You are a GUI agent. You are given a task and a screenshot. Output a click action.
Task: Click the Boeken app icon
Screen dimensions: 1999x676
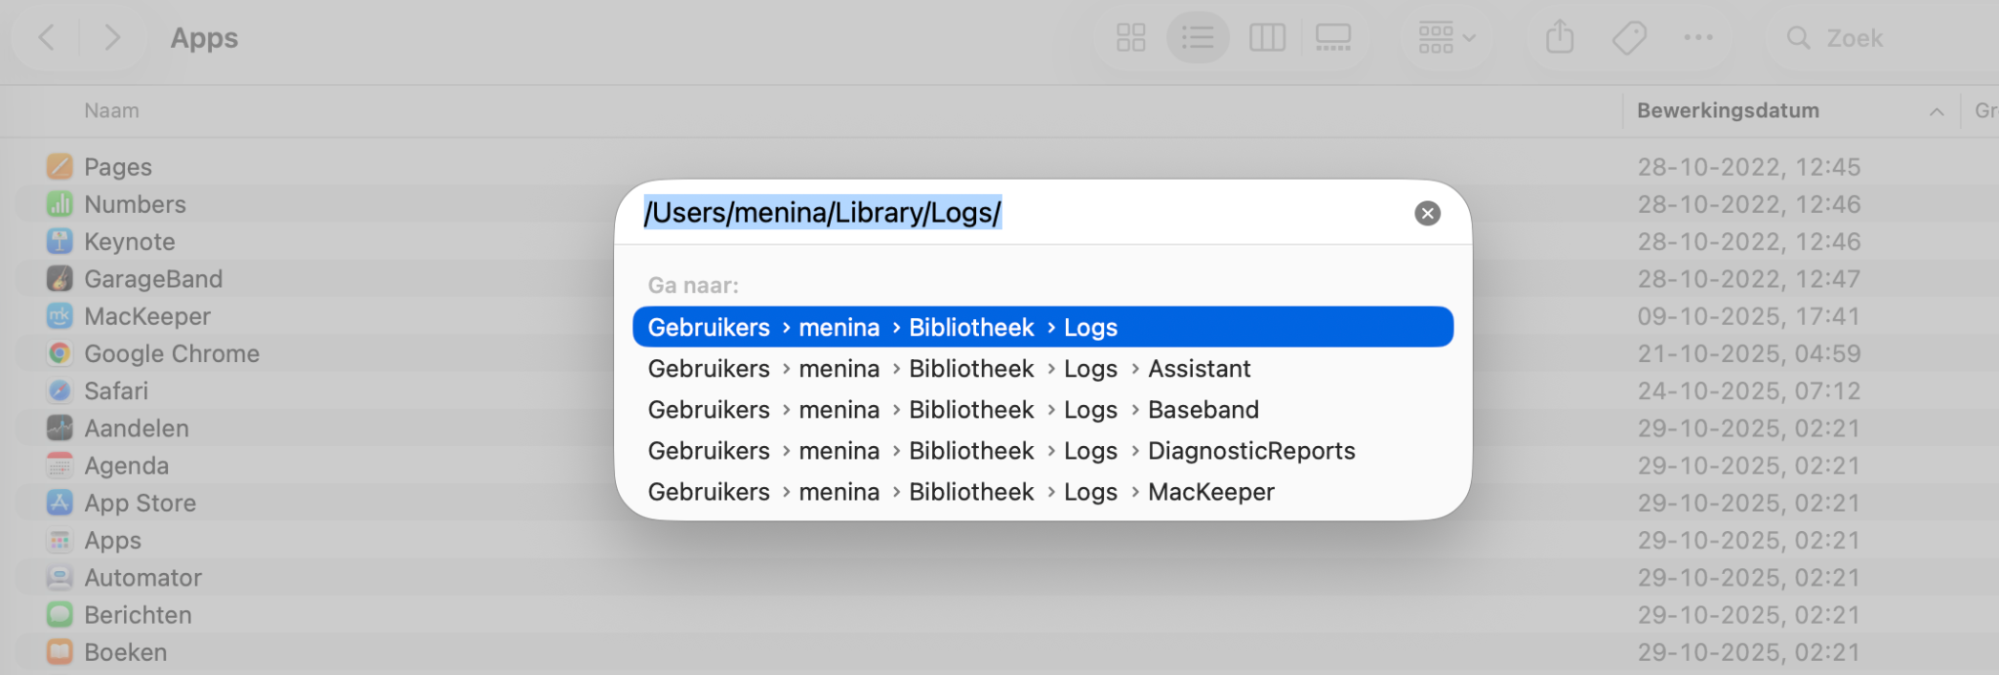[60, 652]
